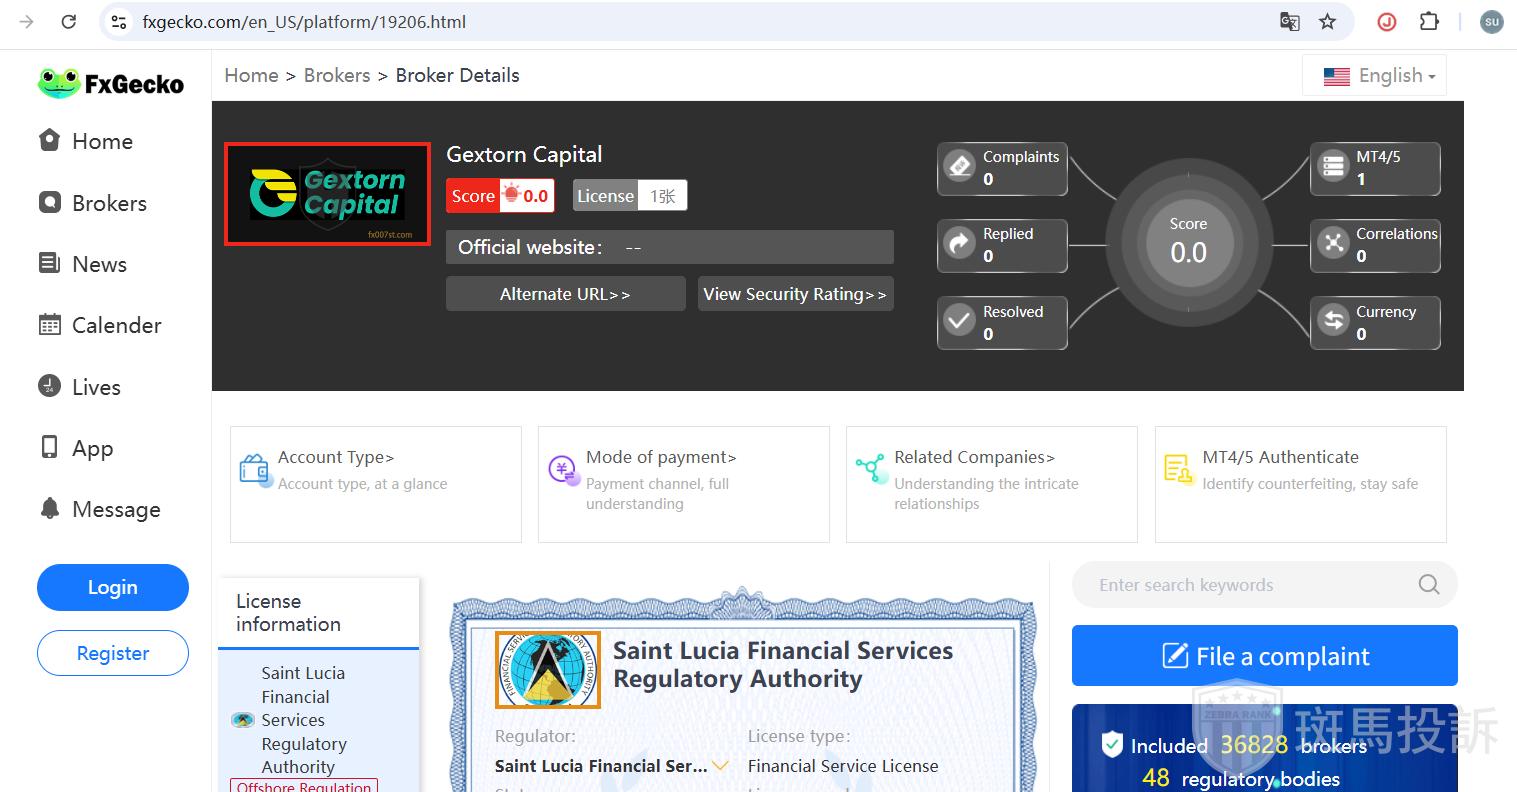Click the Resolved checkmark icon
This screenshot has height=792, width=1517.
click(x=960, y=321)
